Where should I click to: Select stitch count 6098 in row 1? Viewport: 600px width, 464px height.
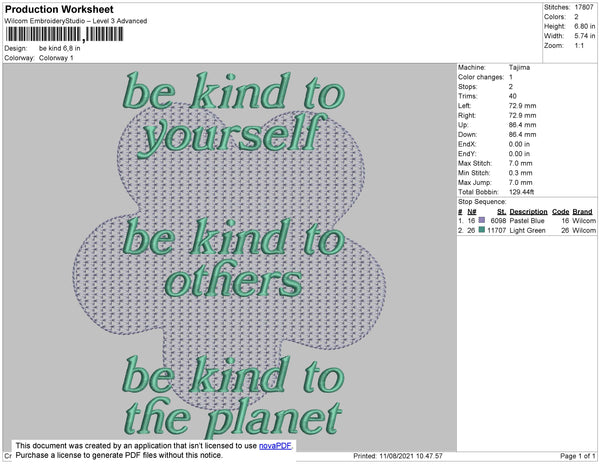[x=498, y=221]
